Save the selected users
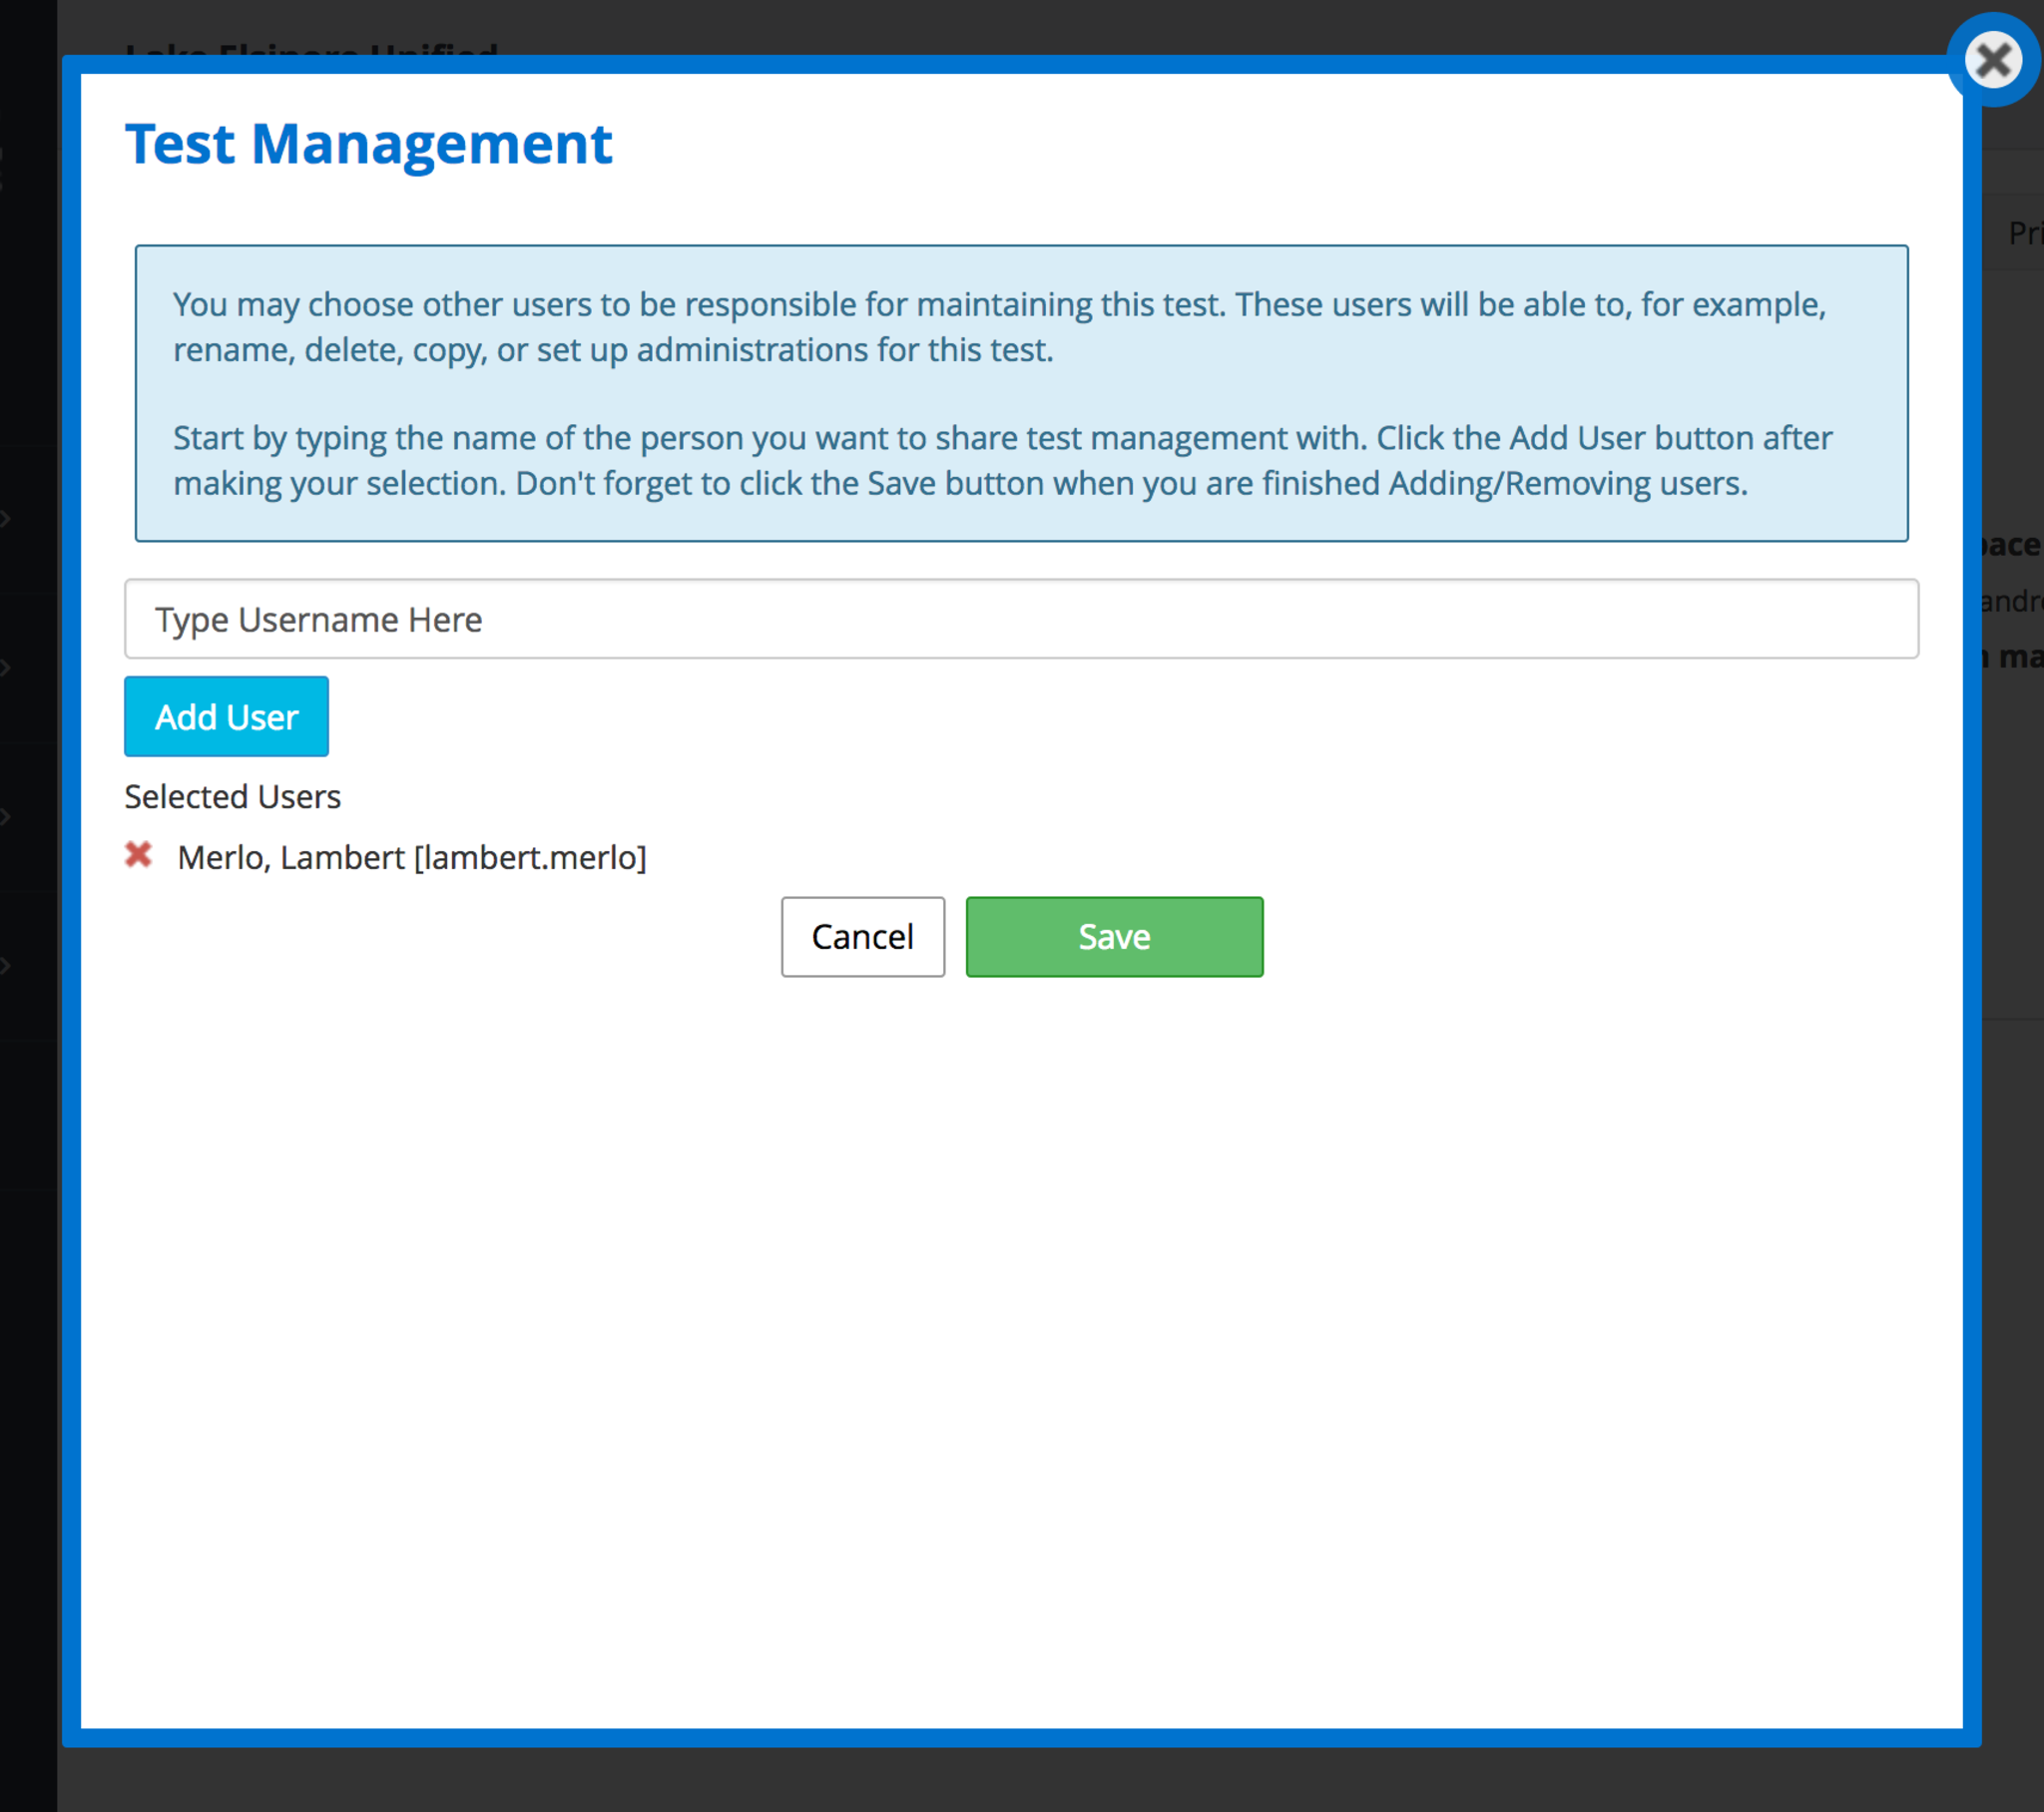This screenshot has width=2044, height=1812. pos(1114,937)
